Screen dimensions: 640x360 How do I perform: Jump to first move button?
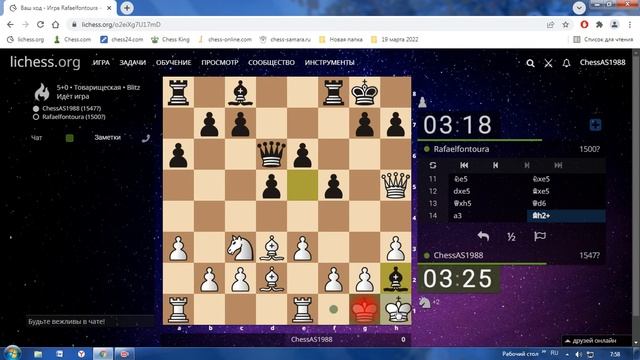pos(464,165)
